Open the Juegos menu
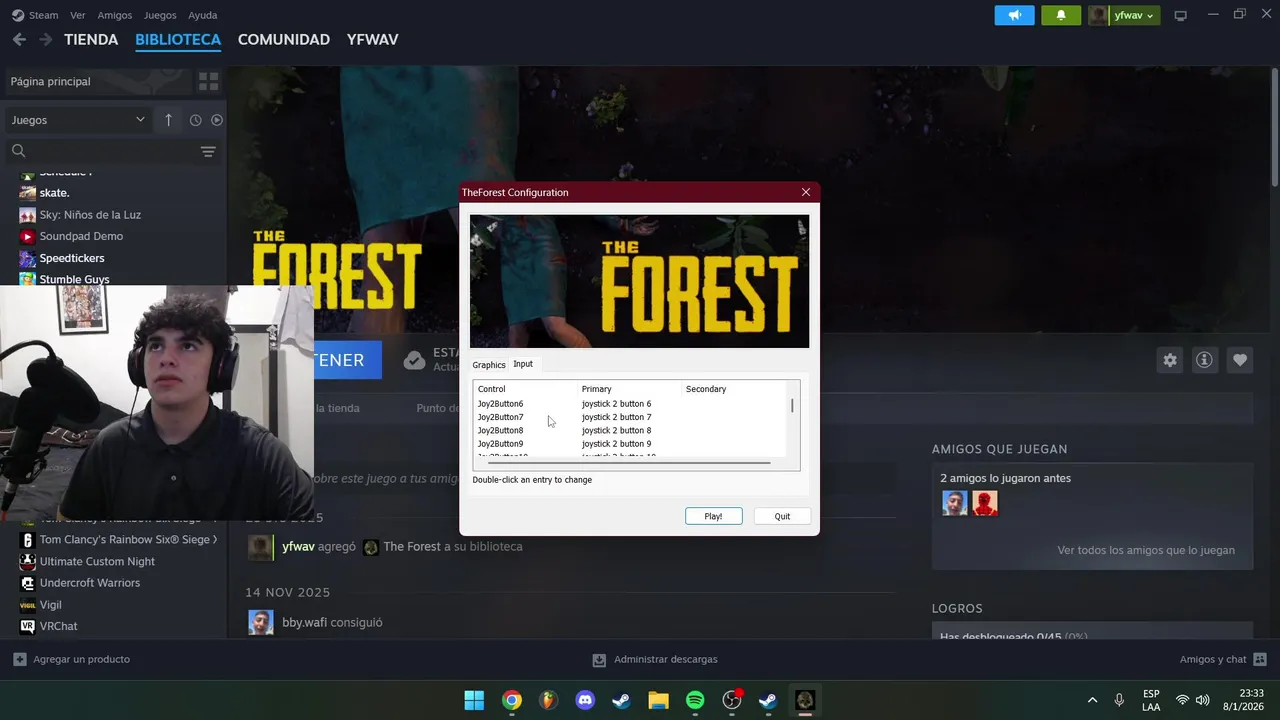The height and width of the screenshot is (720, 1280). pyautogui.click(x=160, y=15)
